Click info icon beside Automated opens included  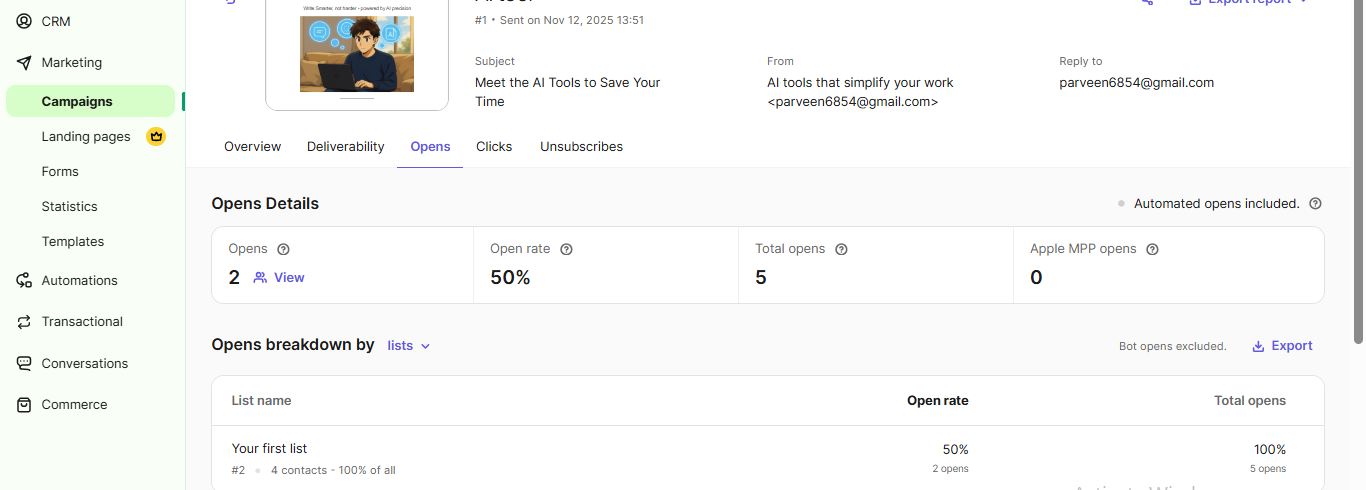pyautogui.click(x=1315, y=204)
